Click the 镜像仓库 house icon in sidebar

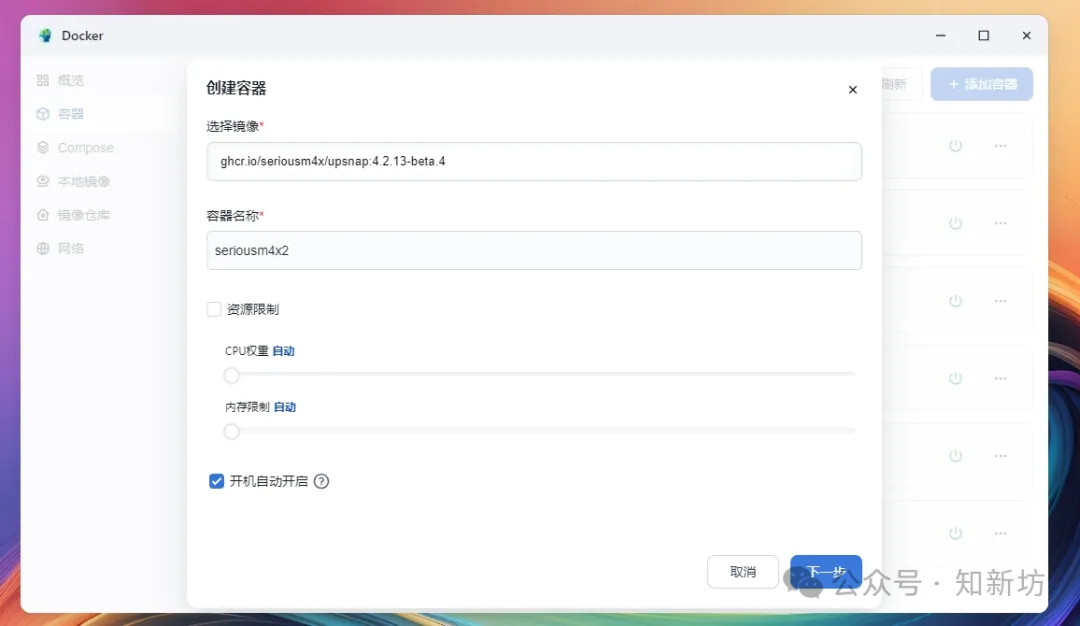pyautogui.click(x=43, y=215)
